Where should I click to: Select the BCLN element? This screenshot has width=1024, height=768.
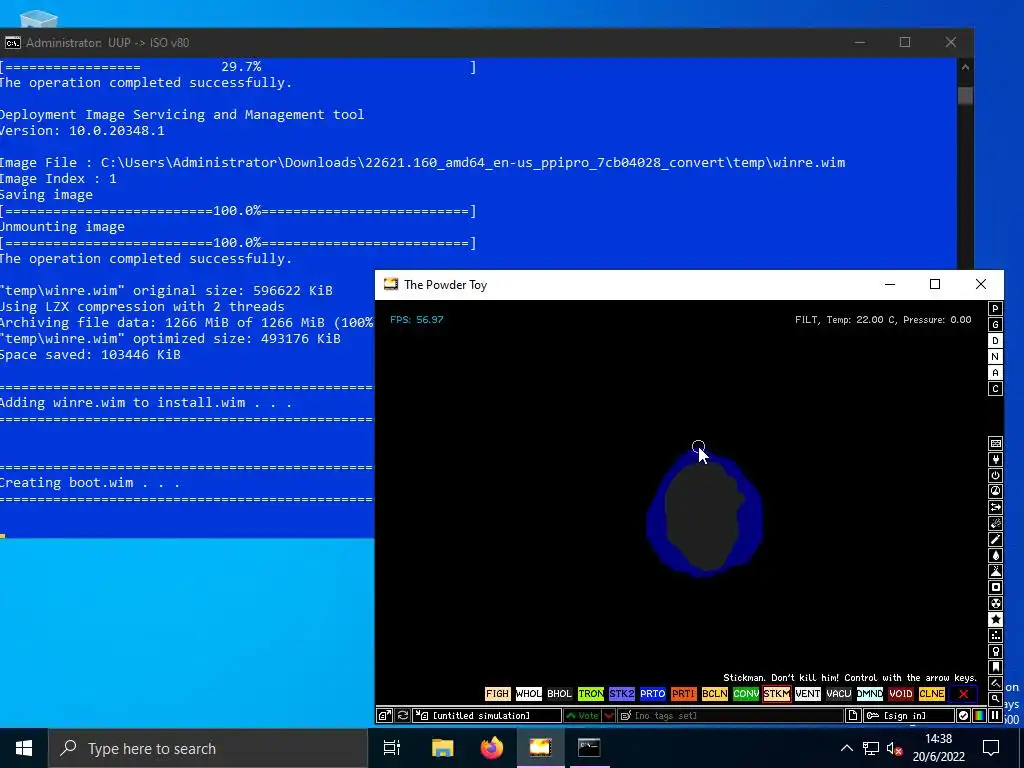point(714,694)
